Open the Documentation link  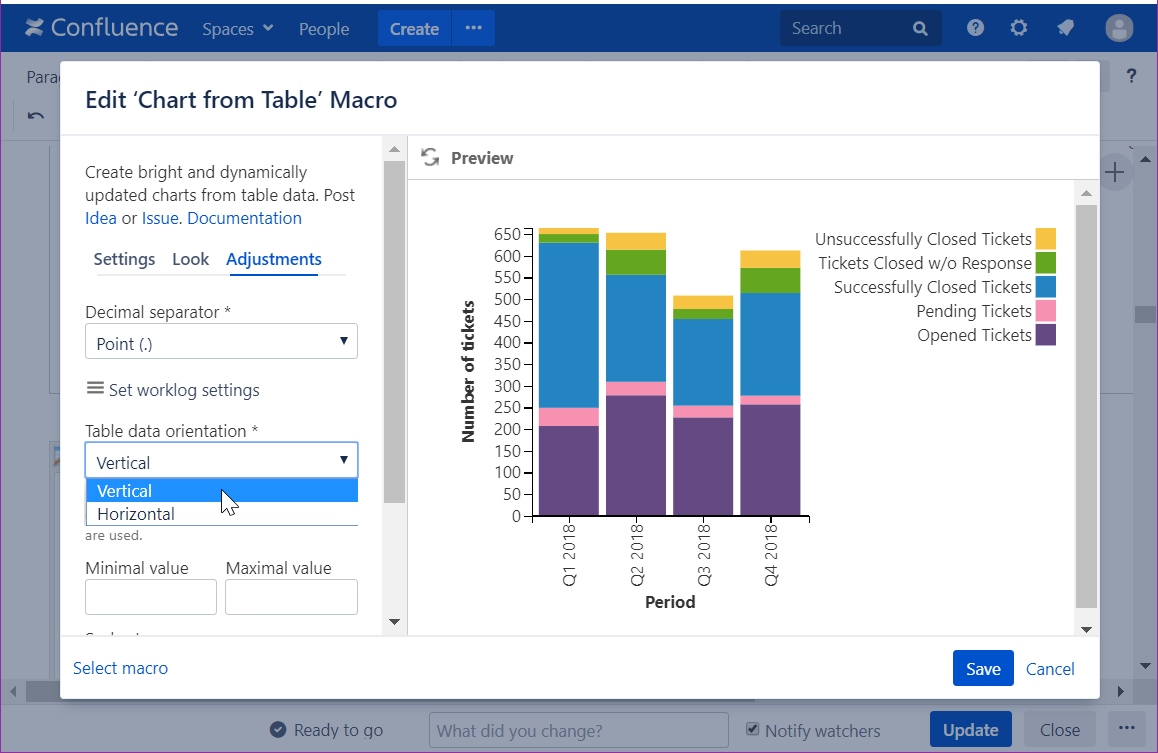[x=244, y=218]
